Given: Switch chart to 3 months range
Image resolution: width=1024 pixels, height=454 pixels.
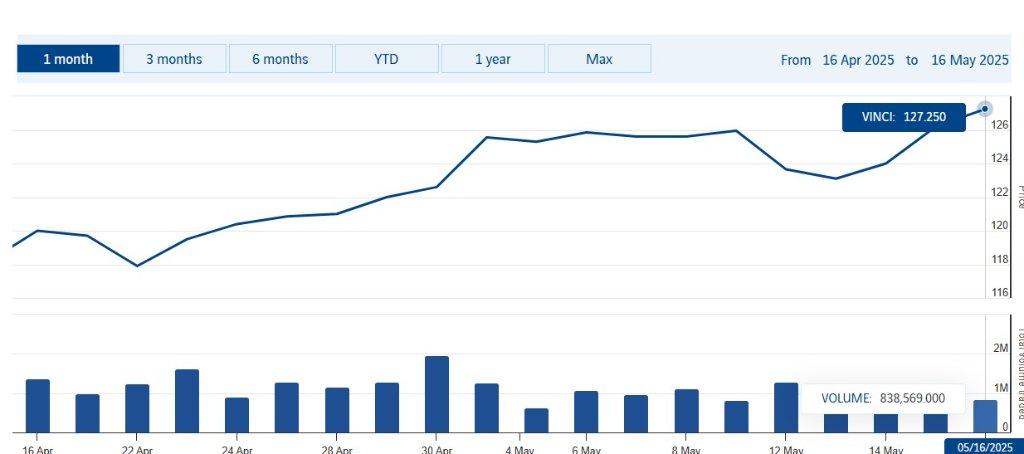Looking at the screenshot, I should [x=174, y=59].
